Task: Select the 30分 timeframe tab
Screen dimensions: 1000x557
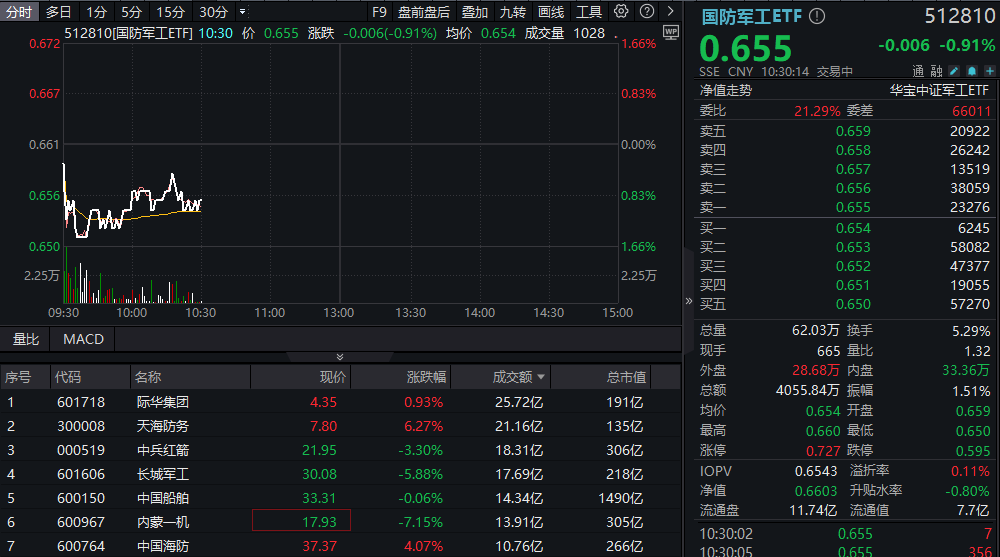Action: pyautogui.click(x=213, y=11)
